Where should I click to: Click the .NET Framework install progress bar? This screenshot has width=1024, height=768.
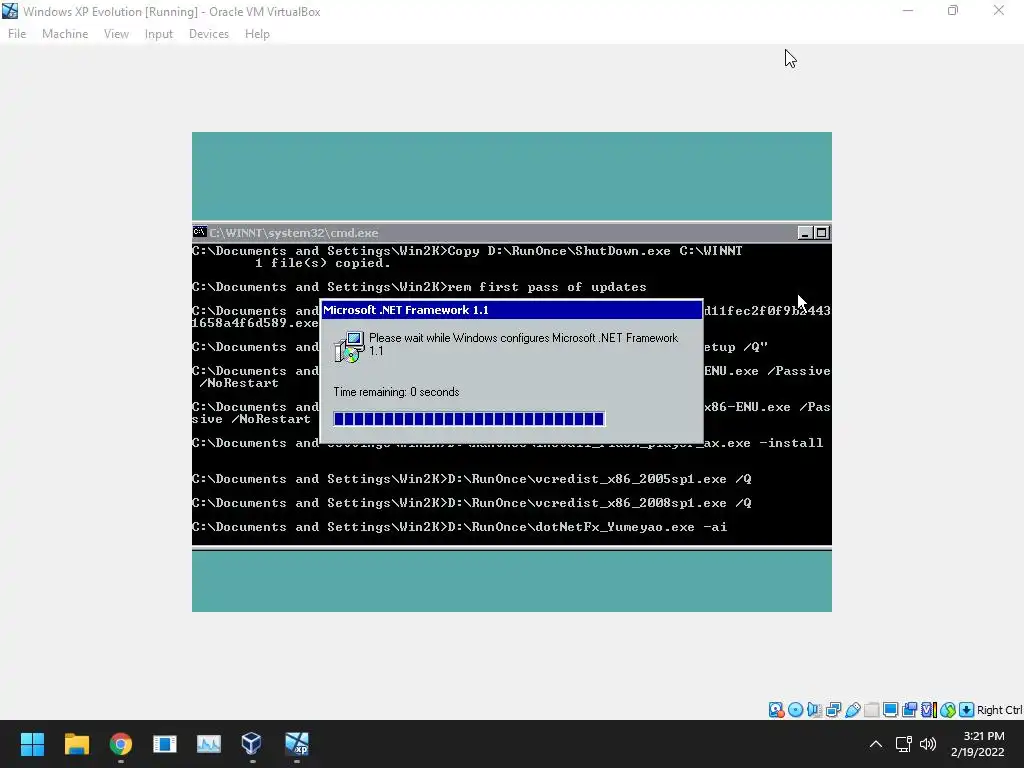point(469,419)
